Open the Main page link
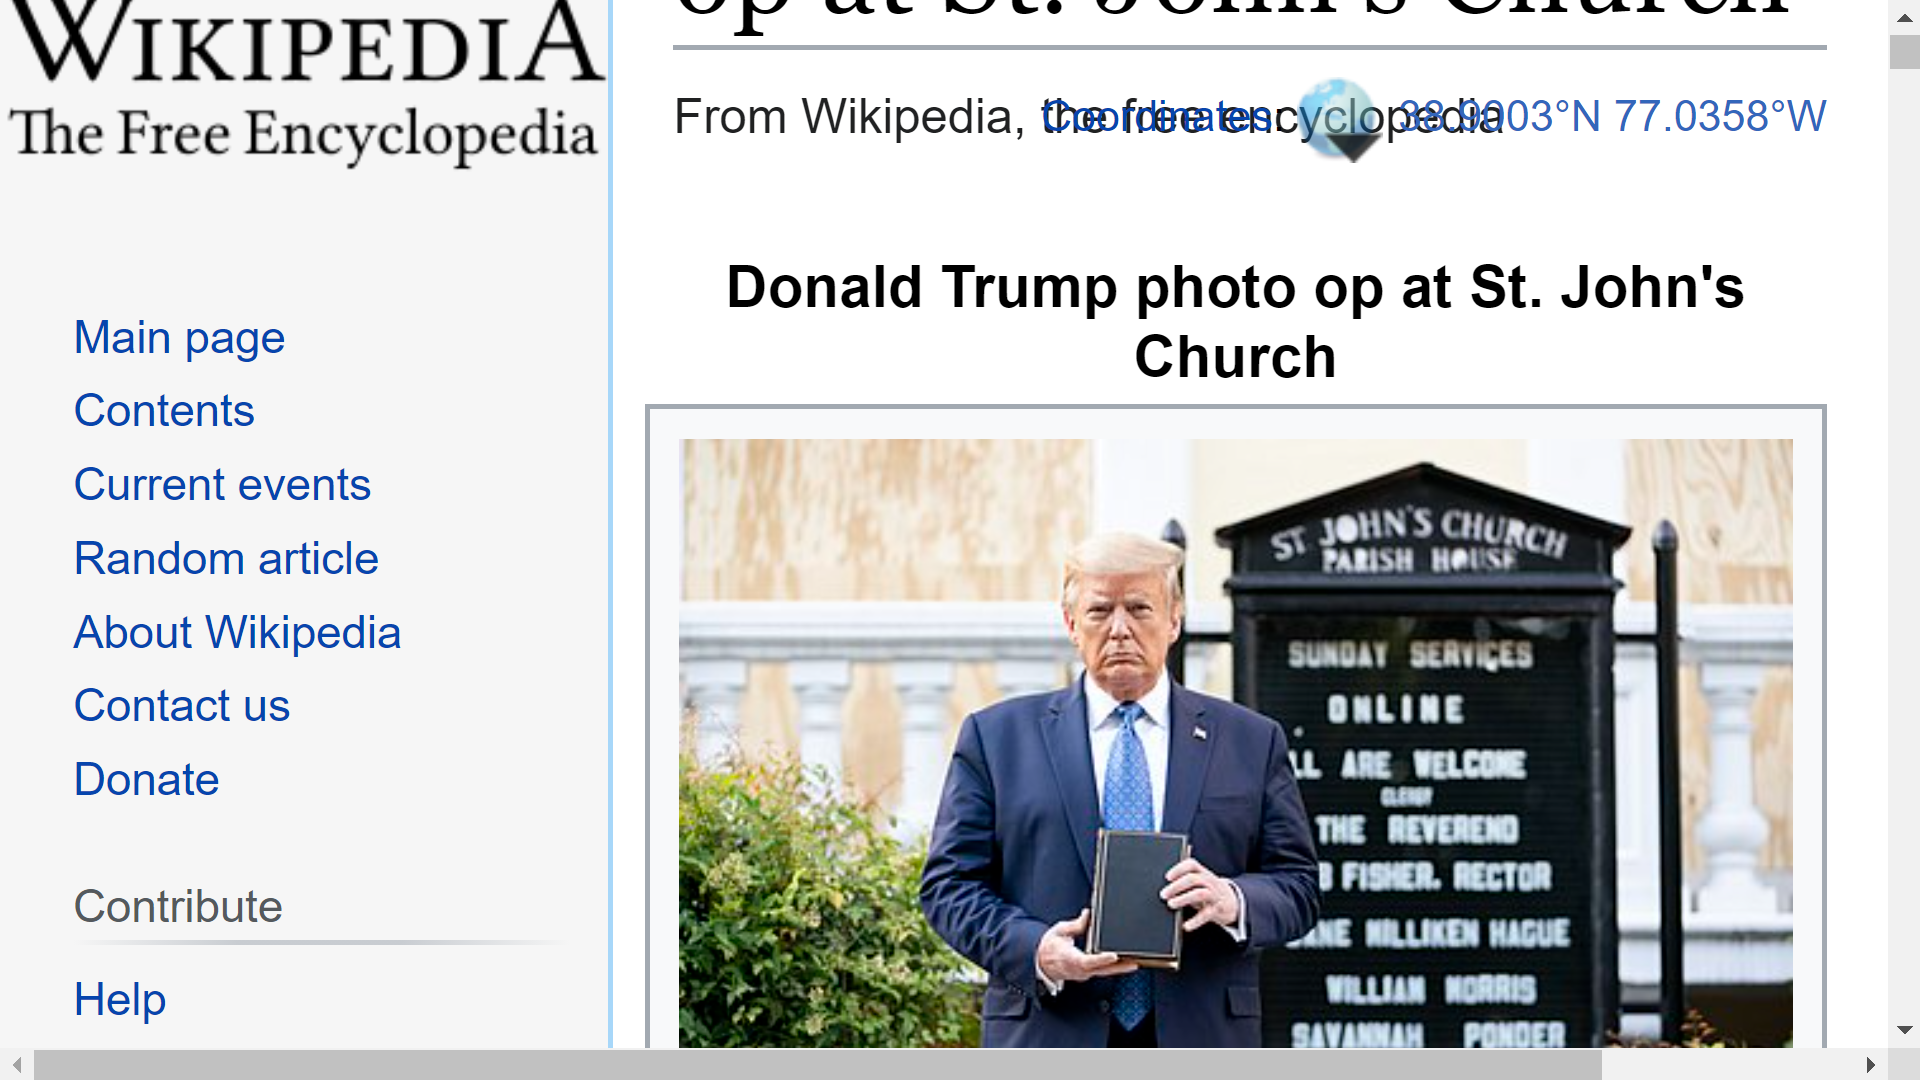This screenshot has height=1080, width=1920. pyautogui.click(x=180, y=338)
